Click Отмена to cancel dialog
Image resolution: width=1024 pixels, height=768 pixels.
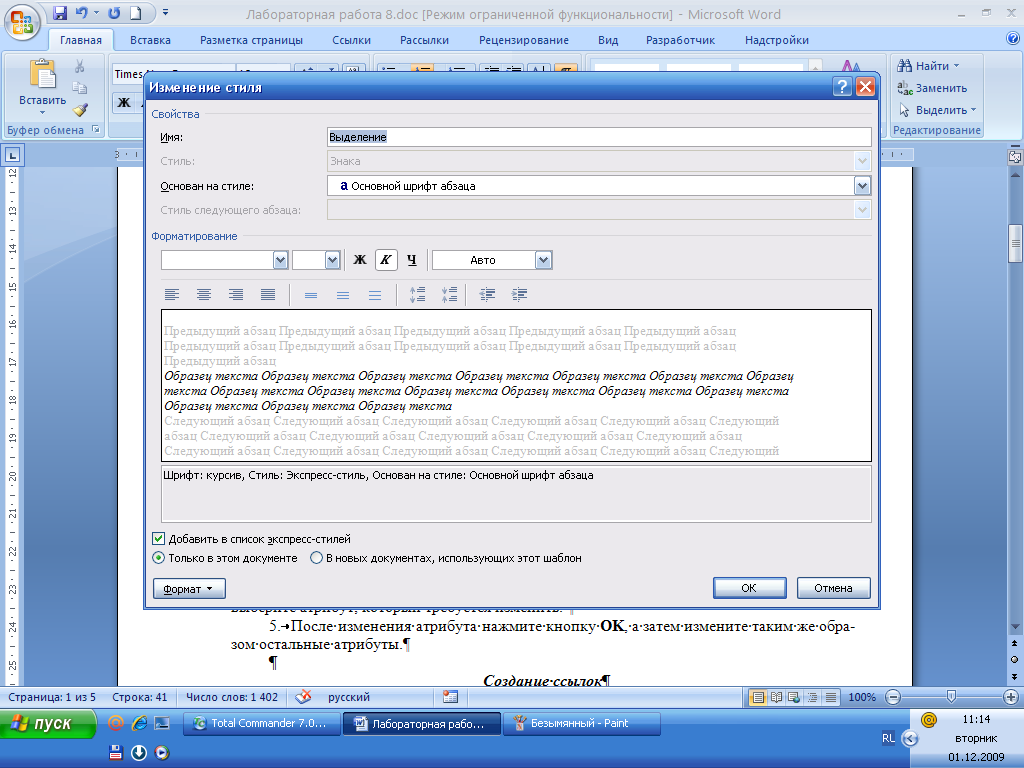pyautogui.click(x=833, y=588)
